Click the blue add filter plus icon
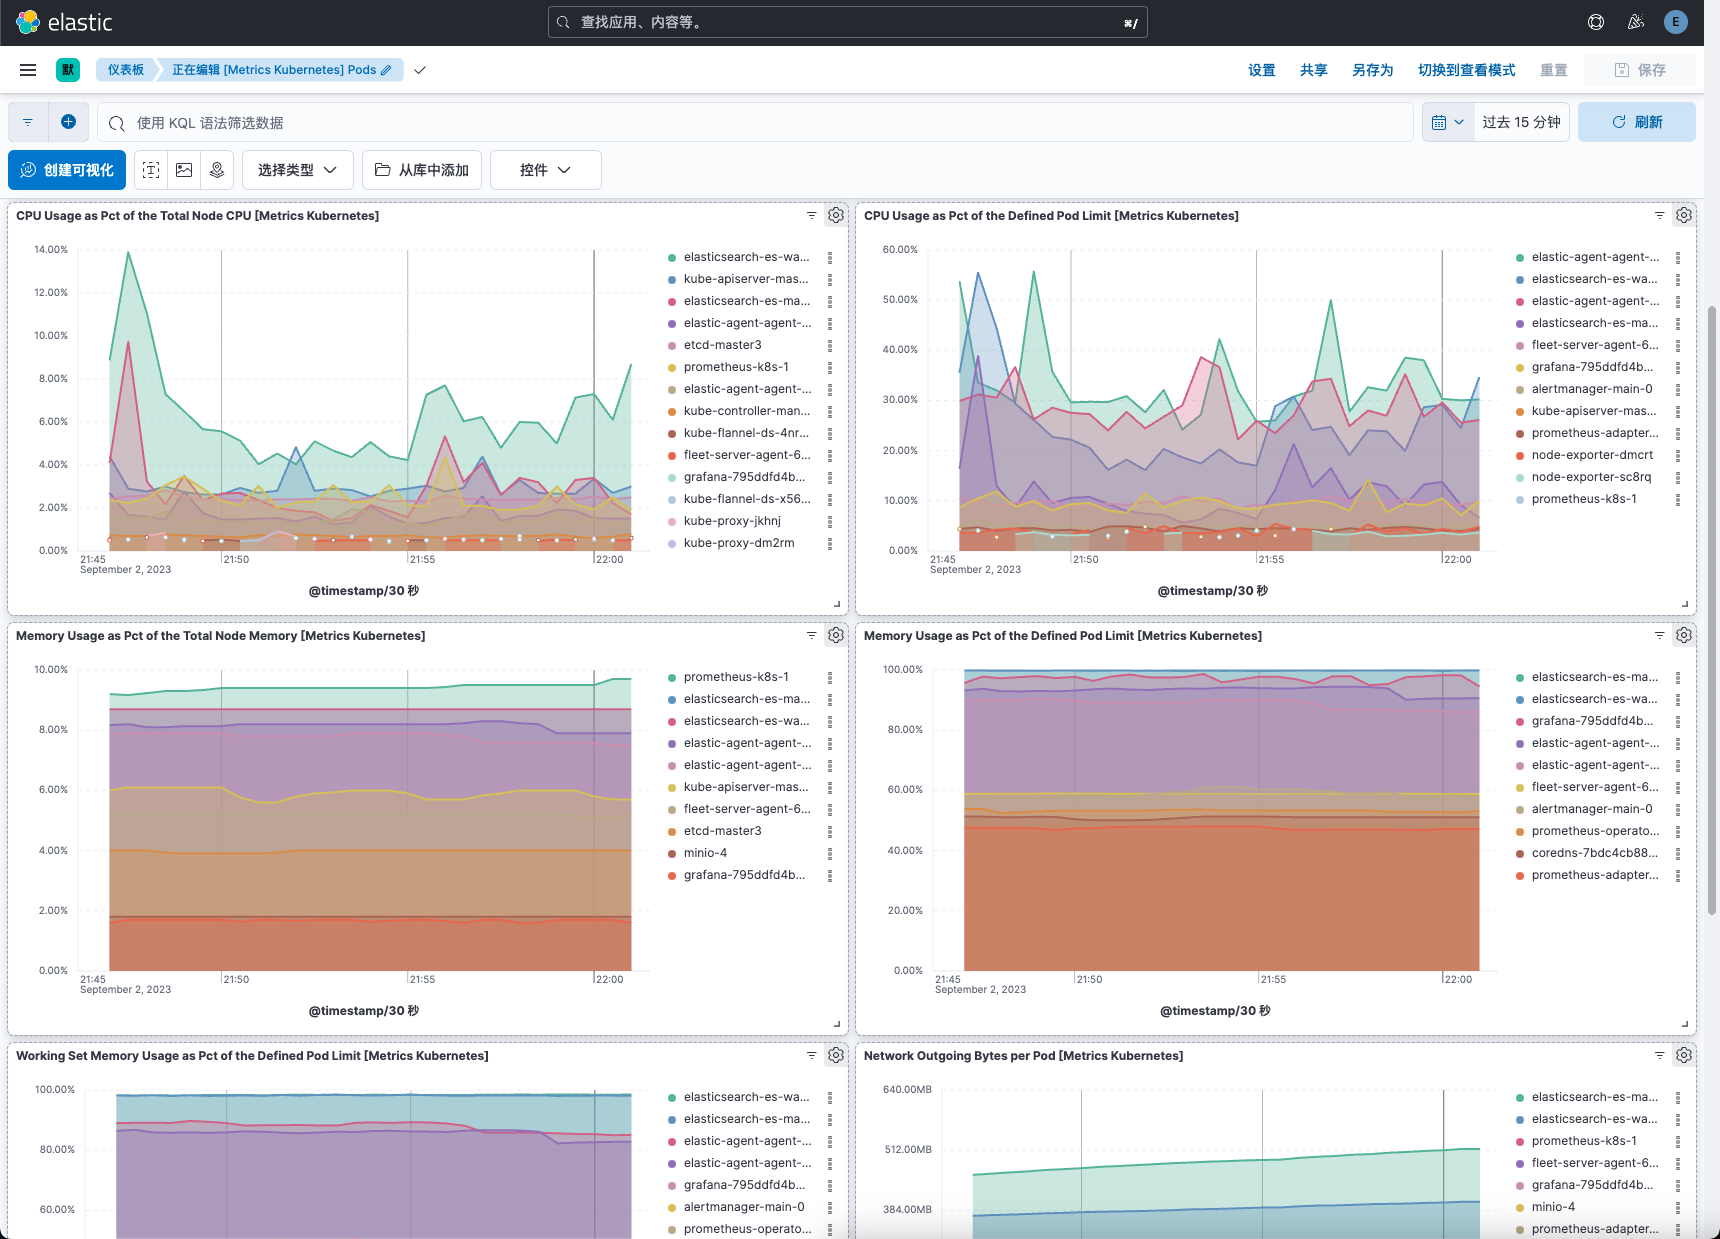This screenshot has height=1239, width=1720. 68,122
